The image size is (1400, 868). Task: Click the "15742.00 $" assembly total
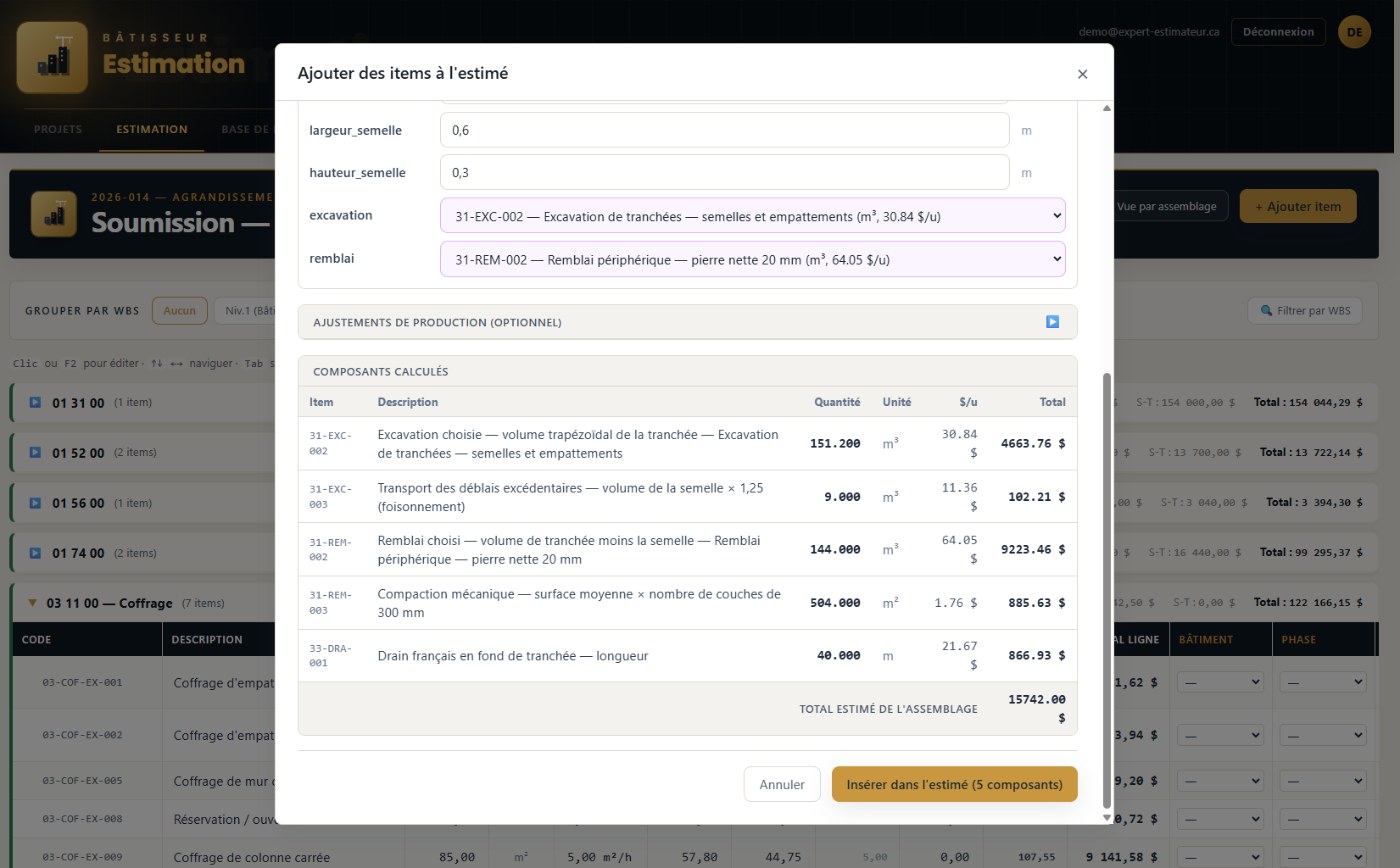pos(1036,708)
